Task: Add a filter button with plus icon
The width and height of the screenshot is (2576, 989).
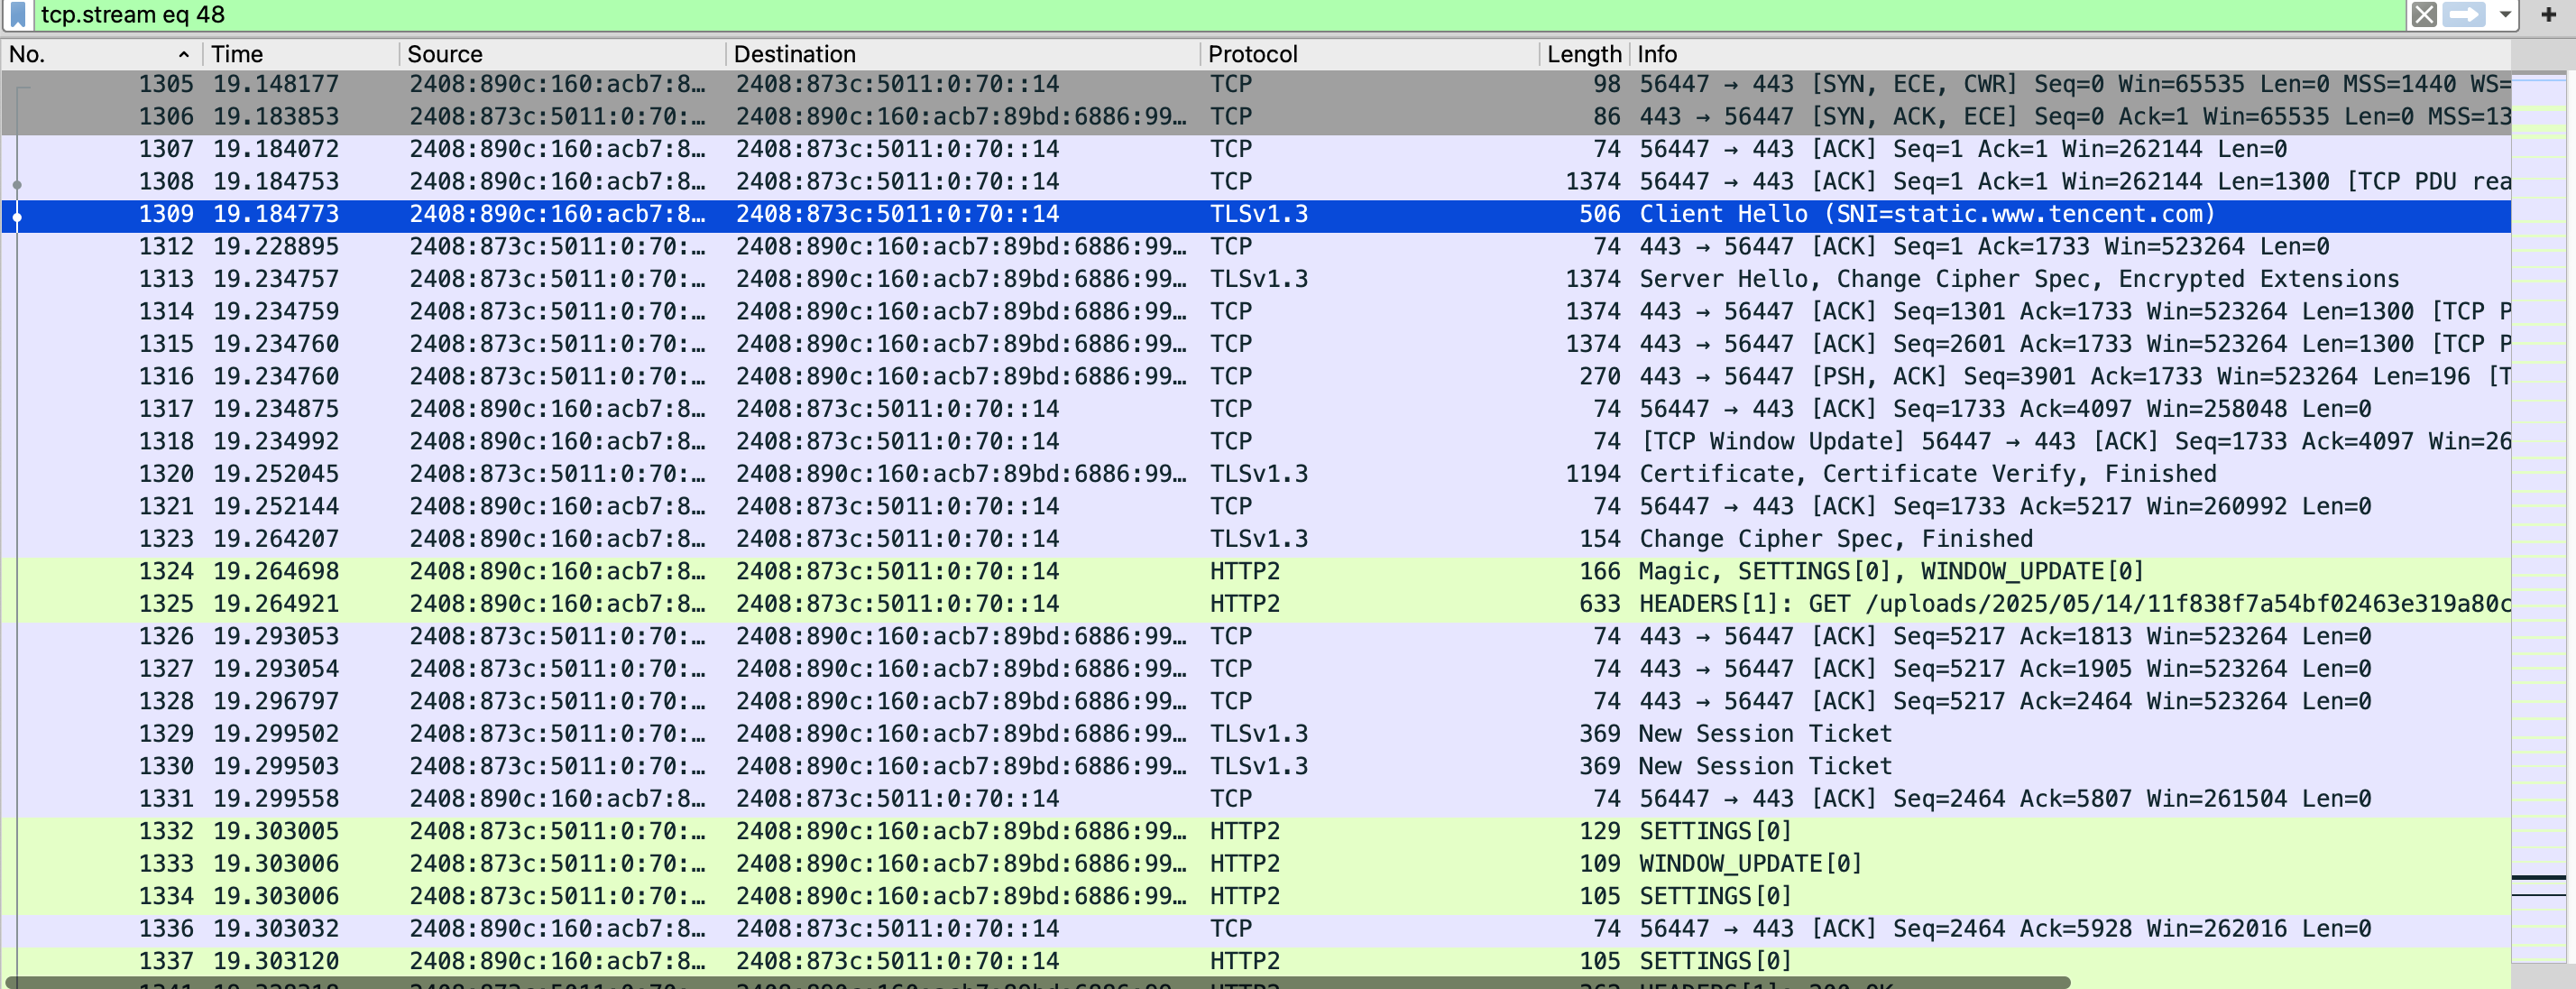Action: (x=2548, y=15)
